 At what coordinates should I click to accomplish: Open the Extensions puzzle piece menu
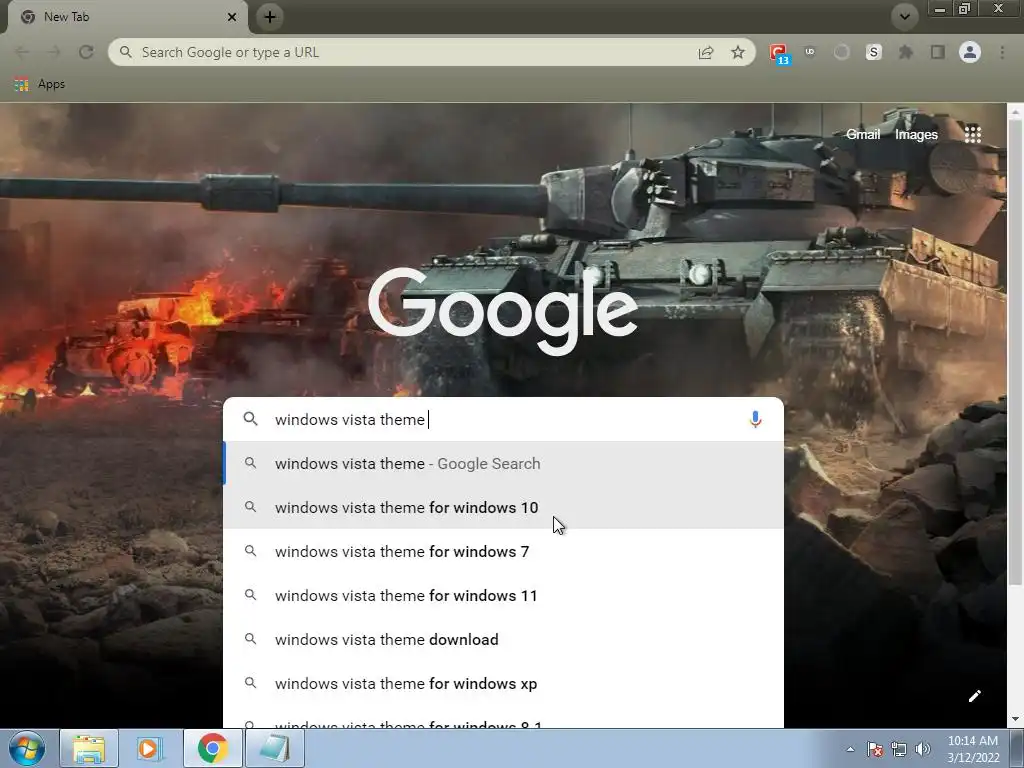906,52
